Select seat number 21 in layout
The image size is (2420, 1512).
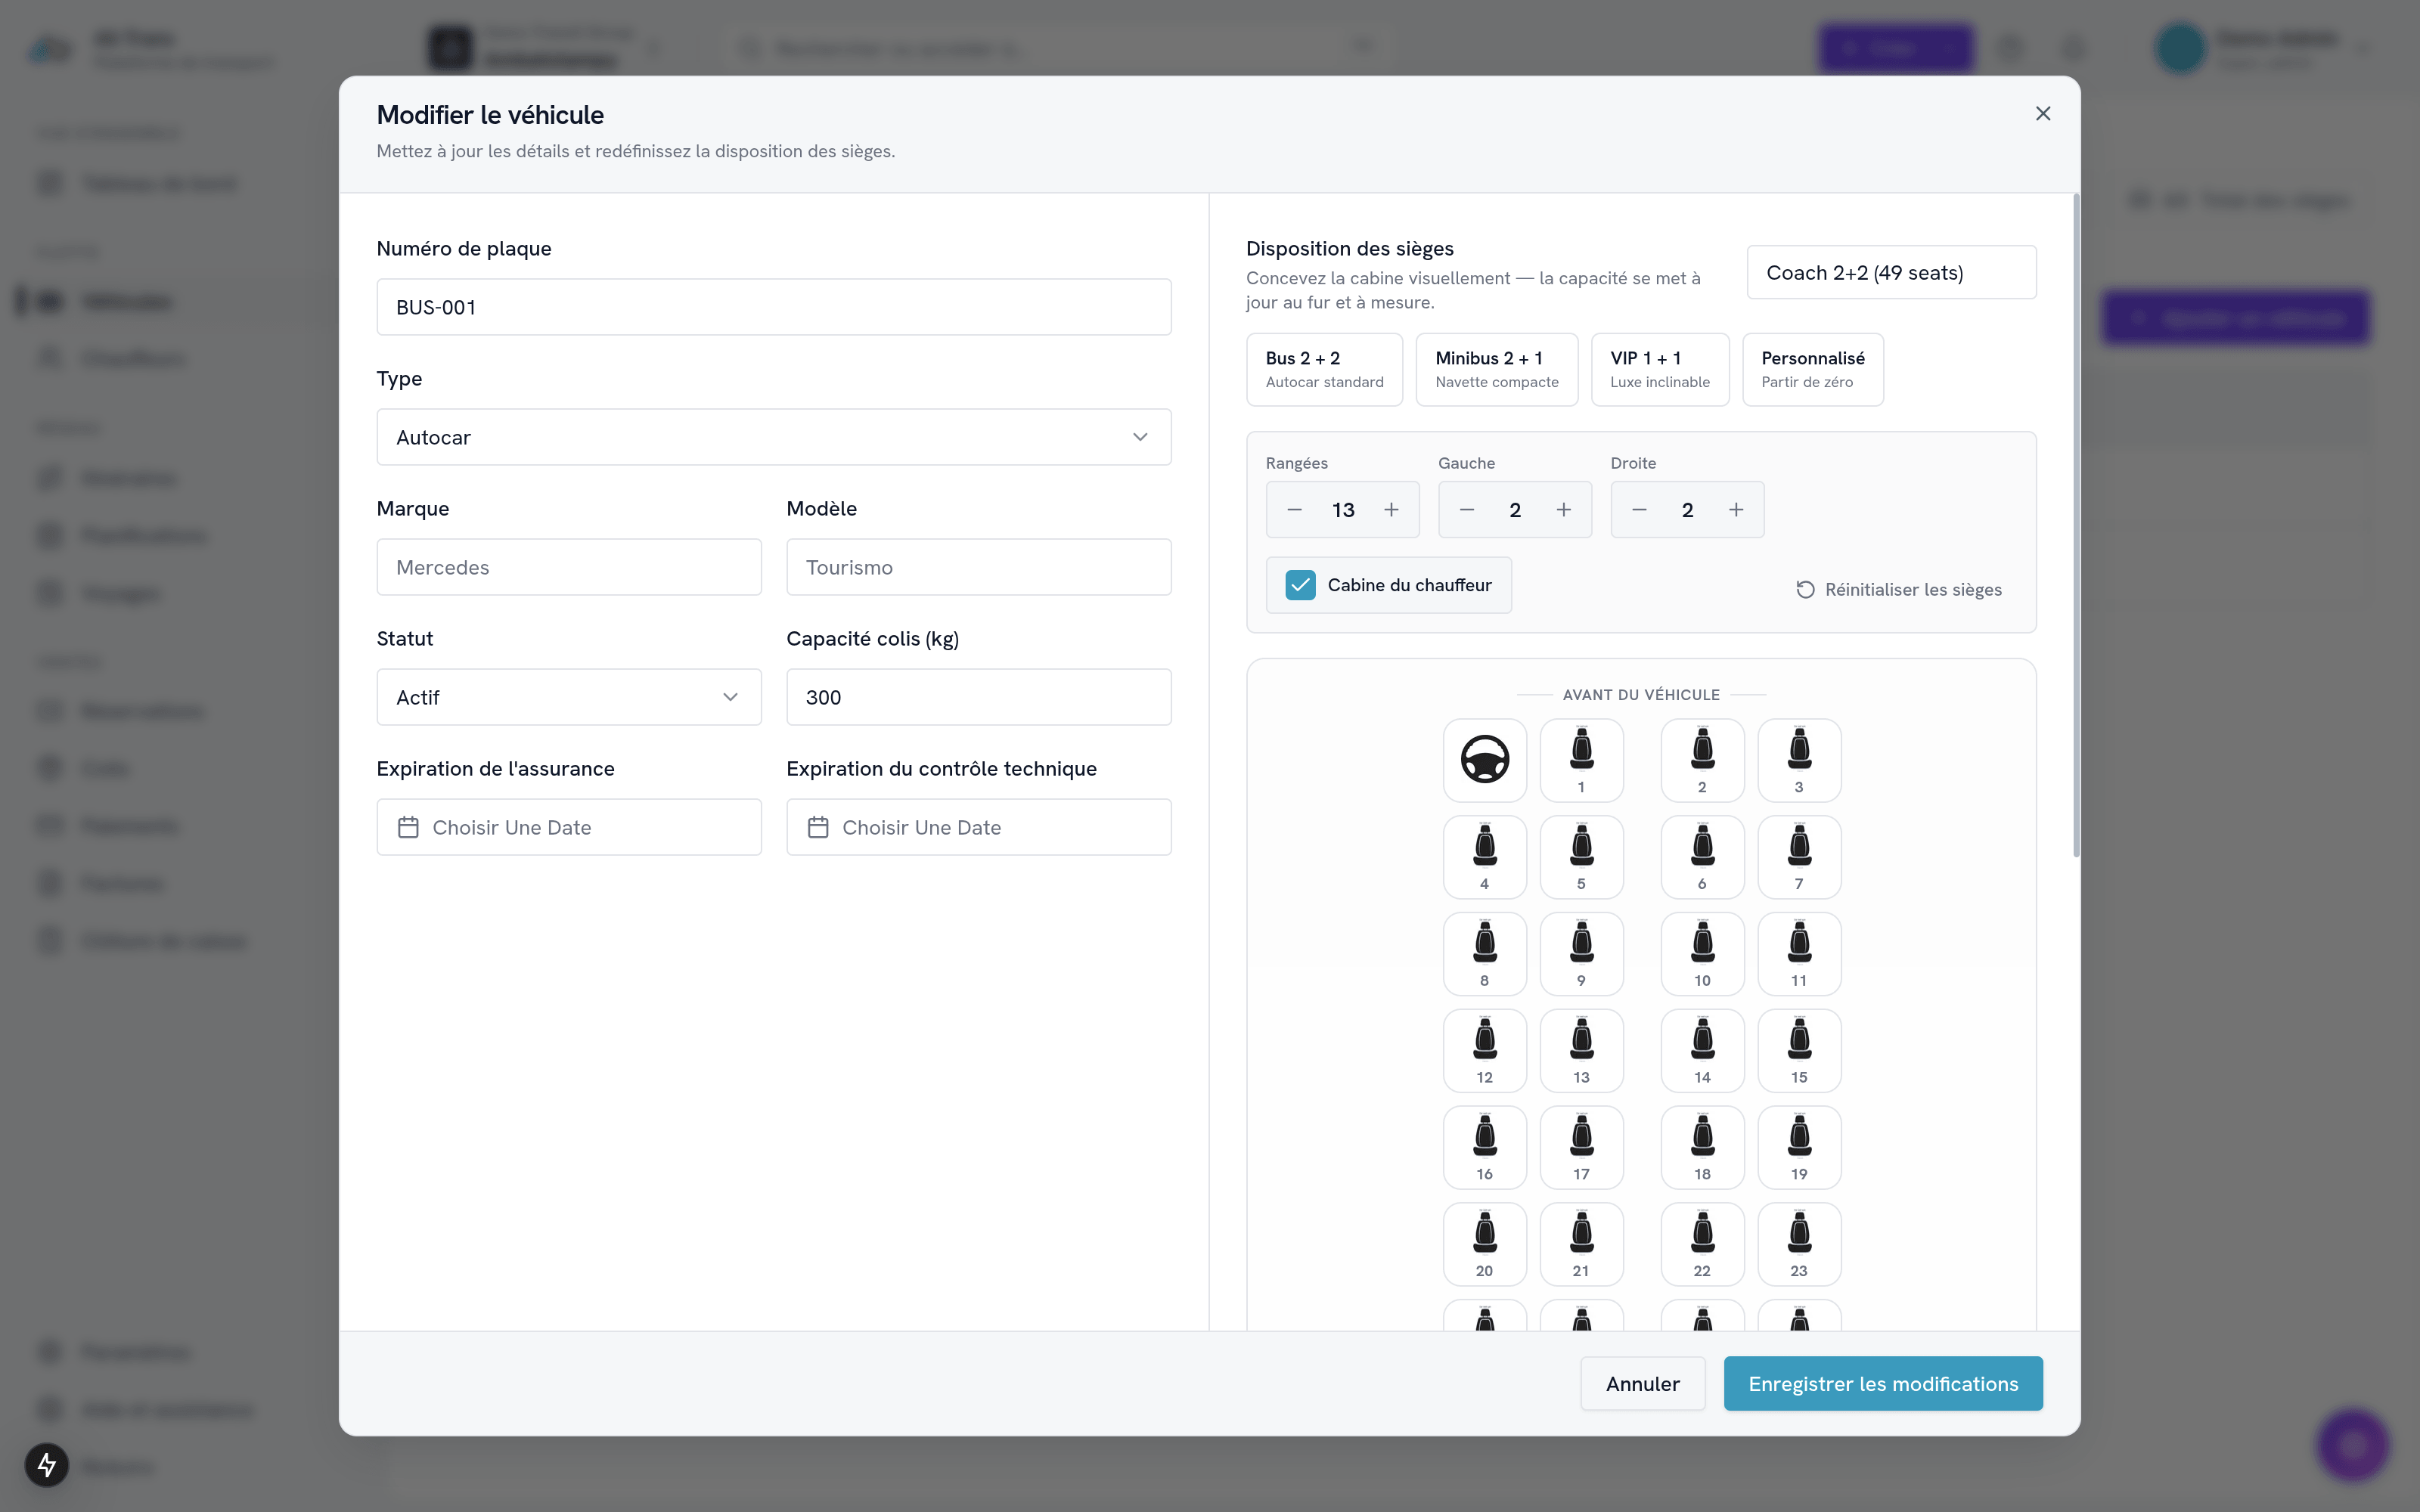1581,1244
